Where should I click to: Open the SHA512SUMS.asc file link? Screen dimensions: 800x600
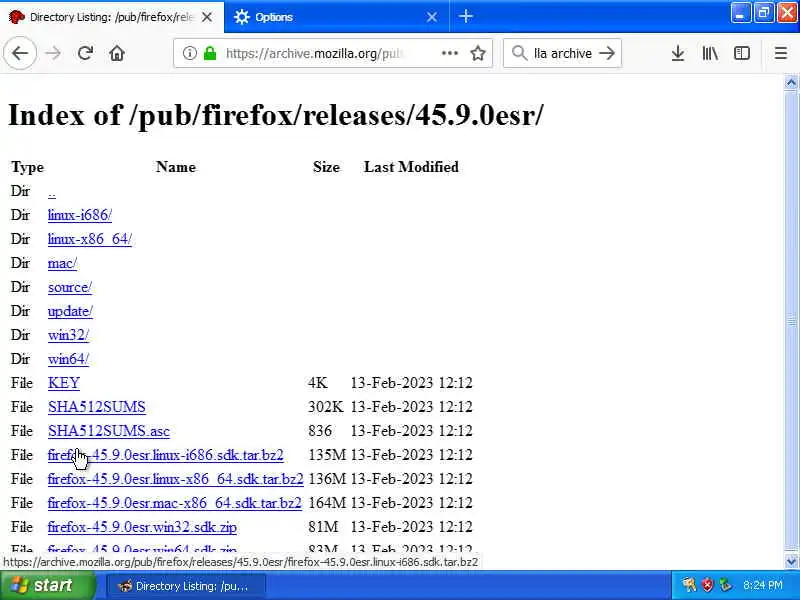109,431
